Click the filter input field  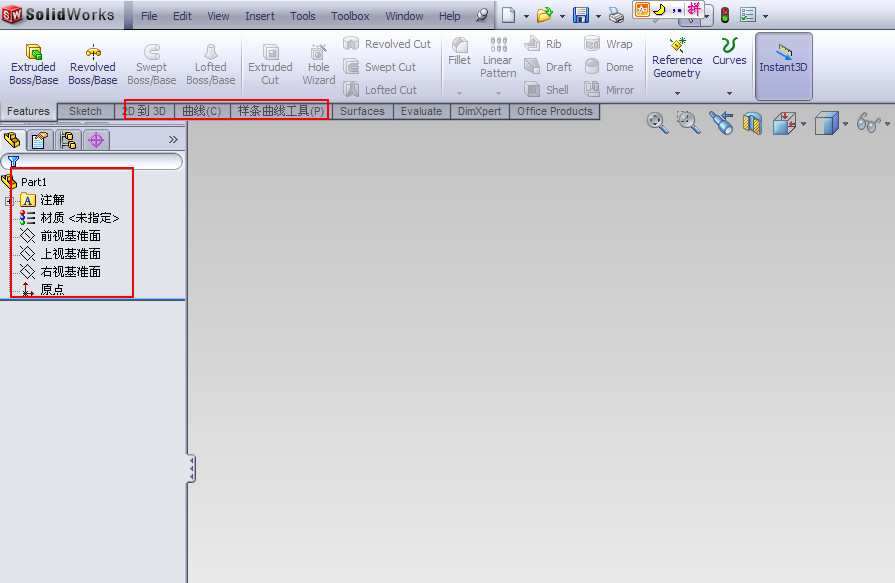(92, 162)
